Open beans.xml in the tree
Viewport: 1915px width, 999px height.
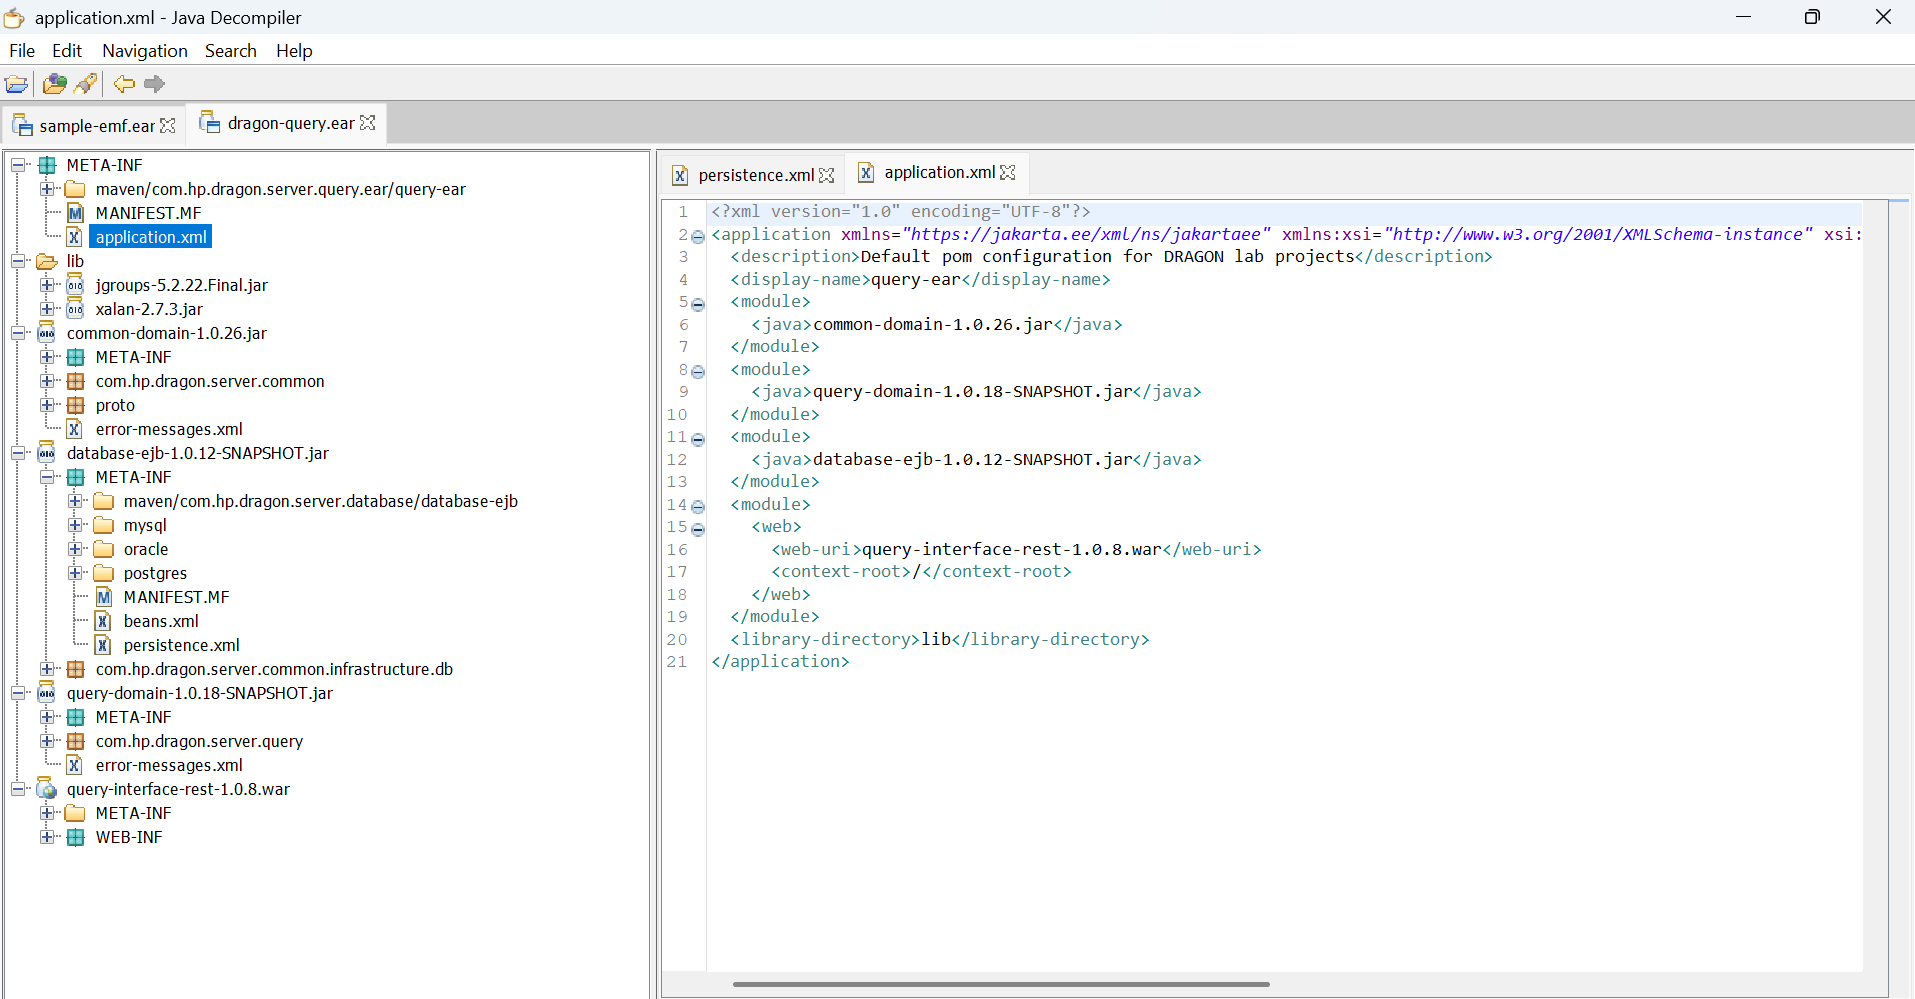pos(160,621)
